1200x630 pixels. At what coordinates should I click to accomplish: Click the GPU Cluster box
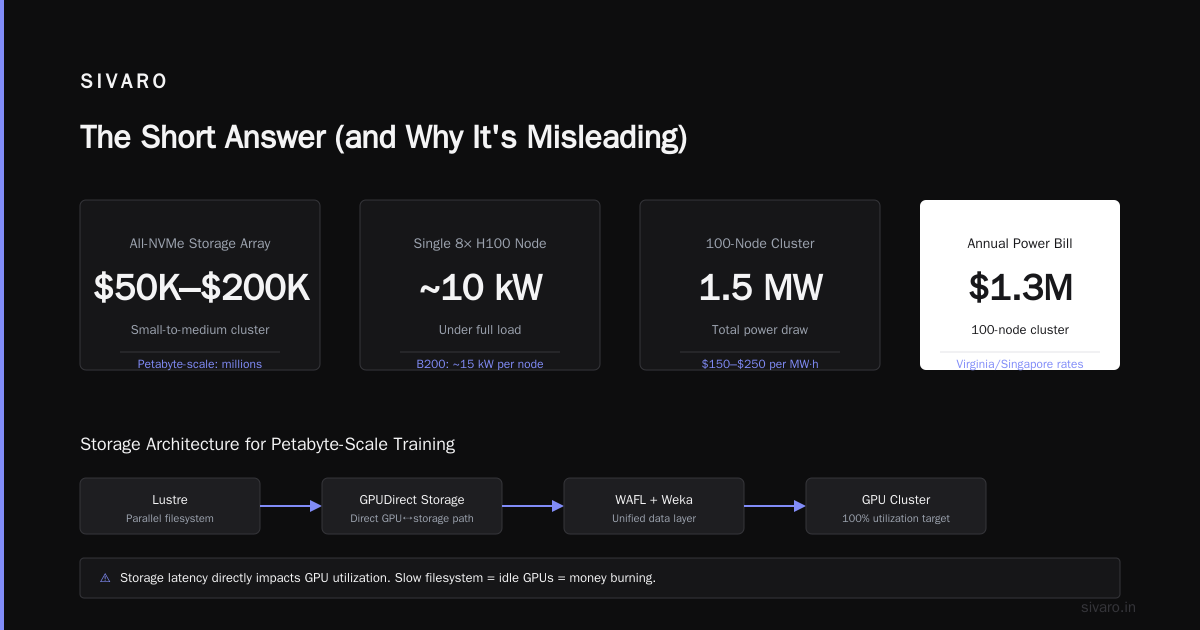point(896,506)
